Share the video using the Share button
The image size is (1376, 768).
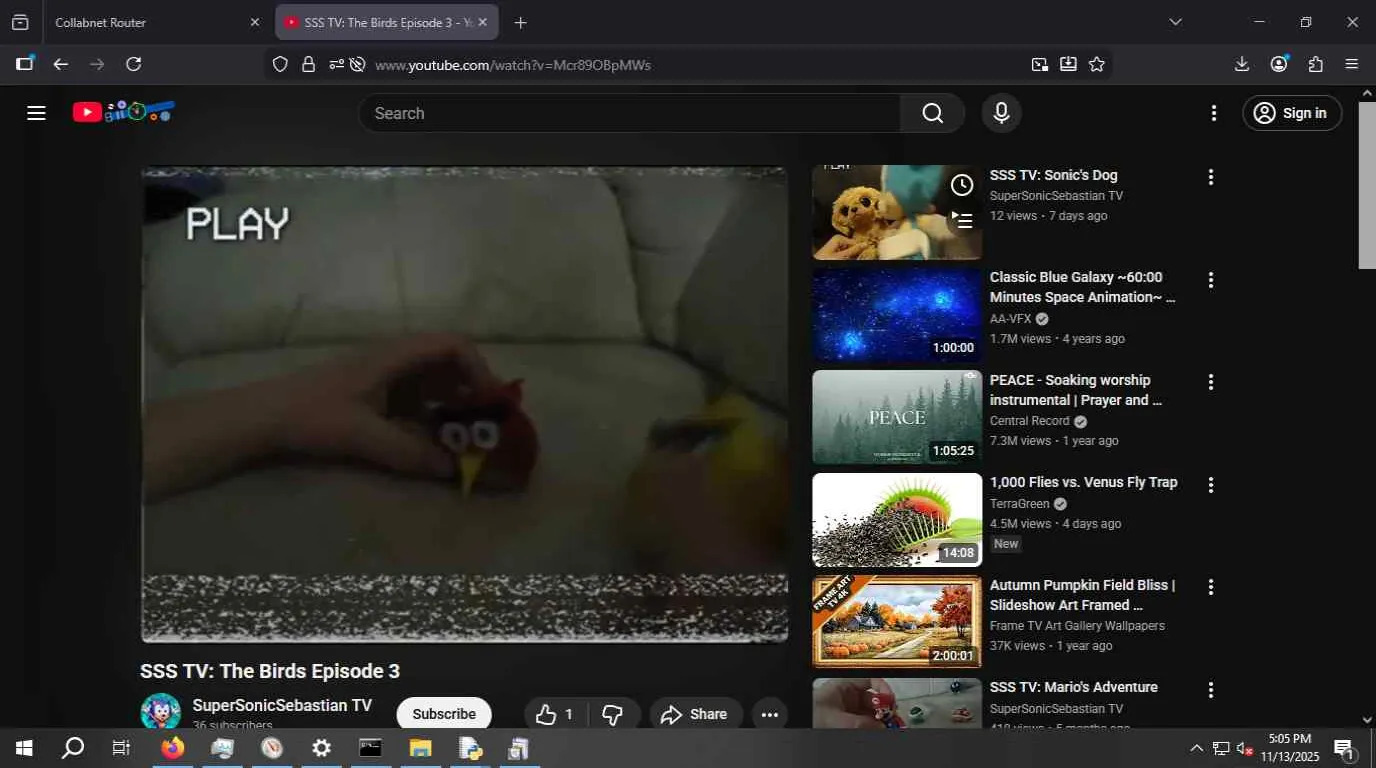[x=696, y=714]
